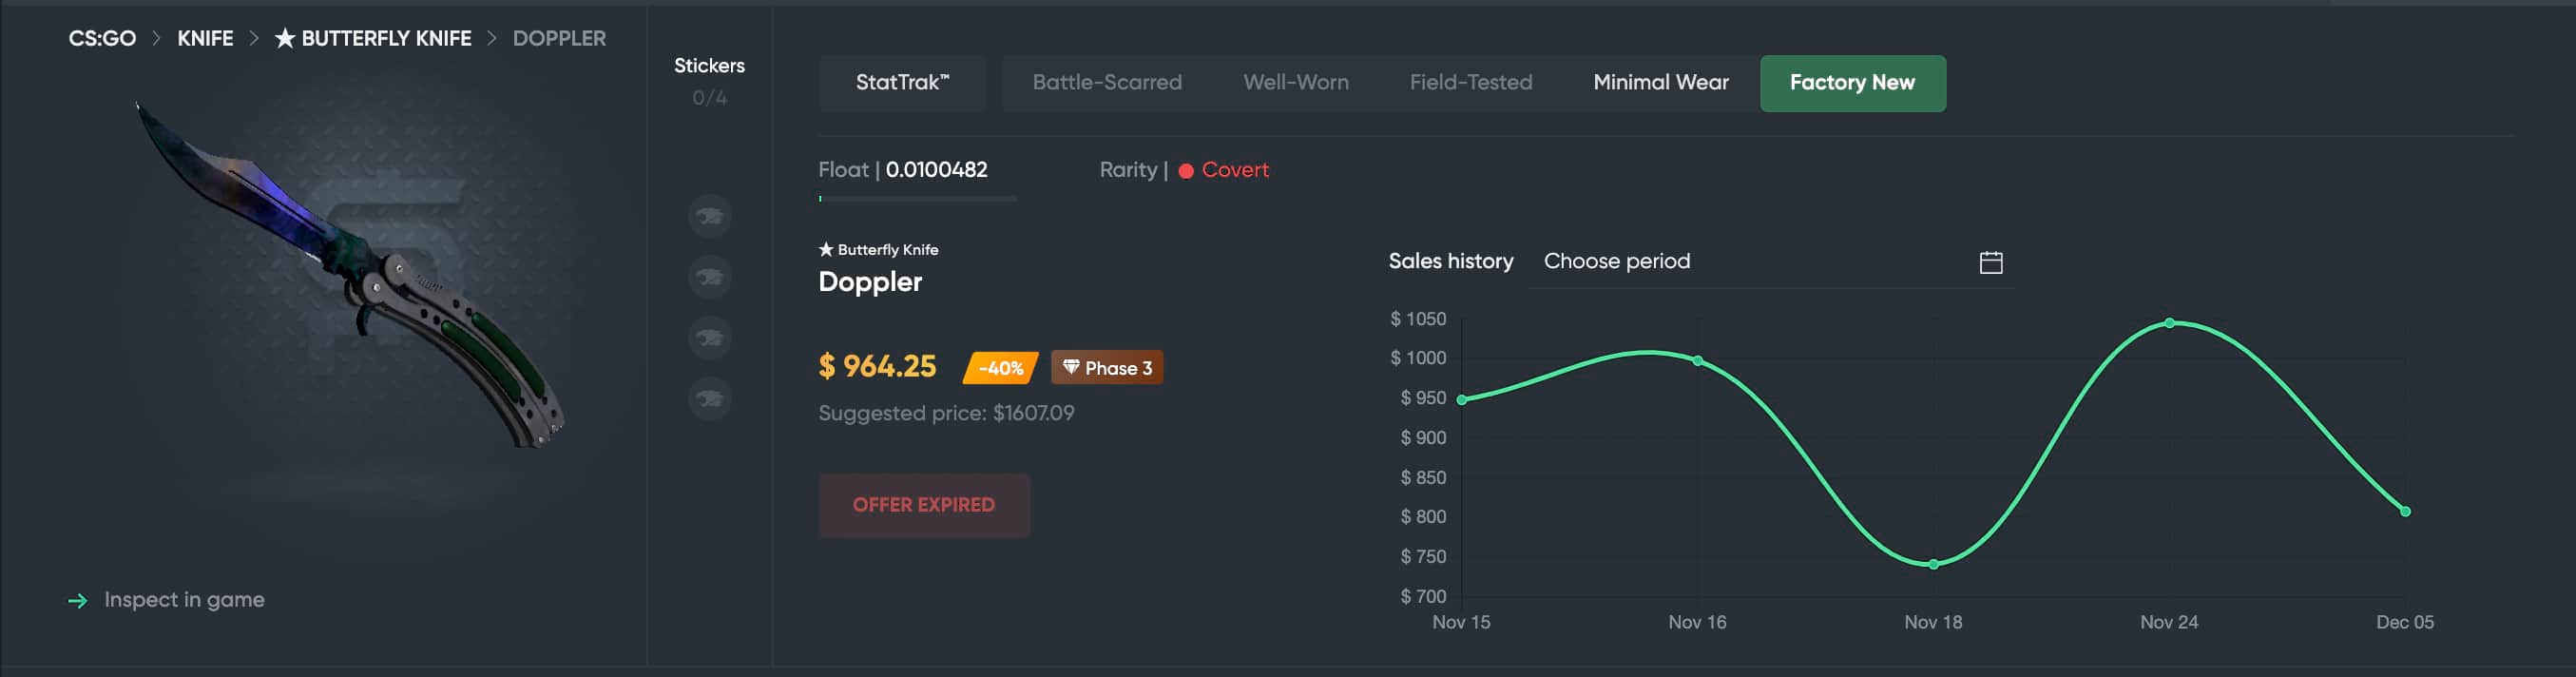
Task: Select the Field-Tested wear tab
Action: pos(1470,83)
